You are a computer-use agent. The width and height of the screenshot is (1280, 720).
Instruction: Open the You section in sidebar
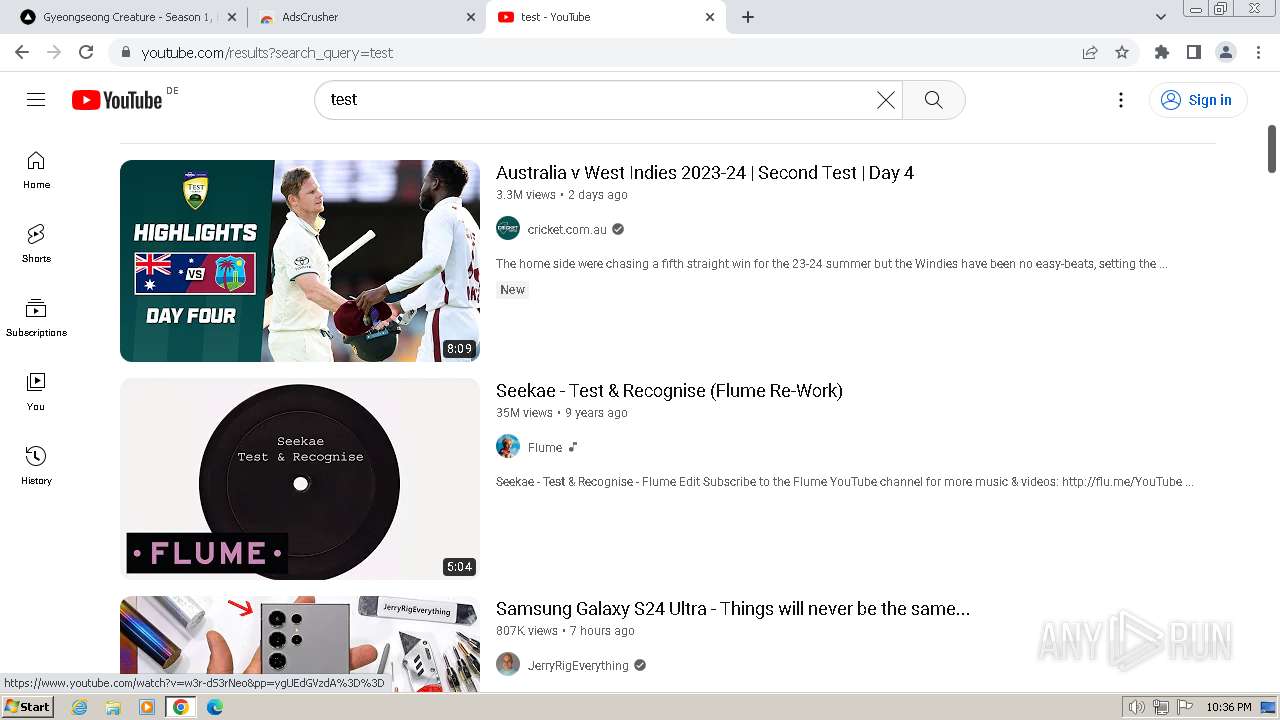(36, 392)
